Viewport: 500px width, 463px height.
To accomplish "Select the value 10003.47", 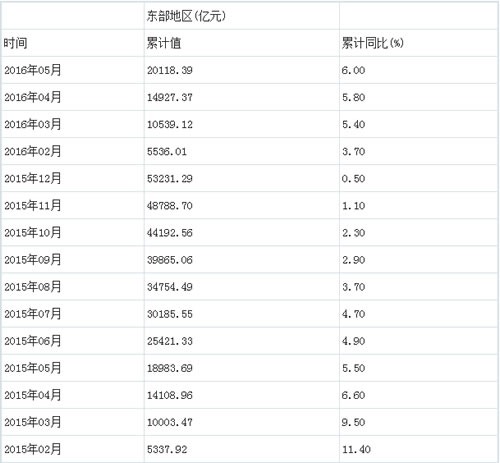I will 170,422.
